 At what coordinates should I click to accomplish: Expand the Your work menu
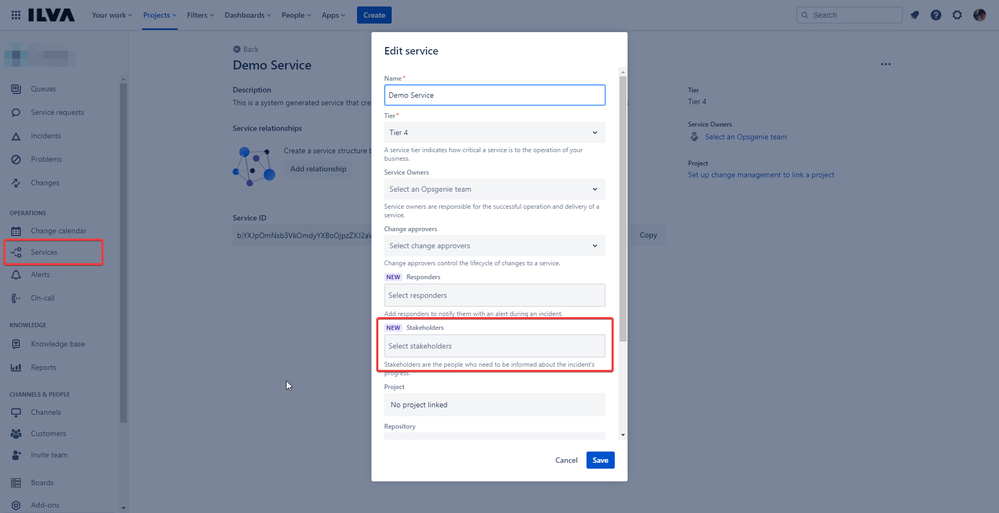(112, 15)
